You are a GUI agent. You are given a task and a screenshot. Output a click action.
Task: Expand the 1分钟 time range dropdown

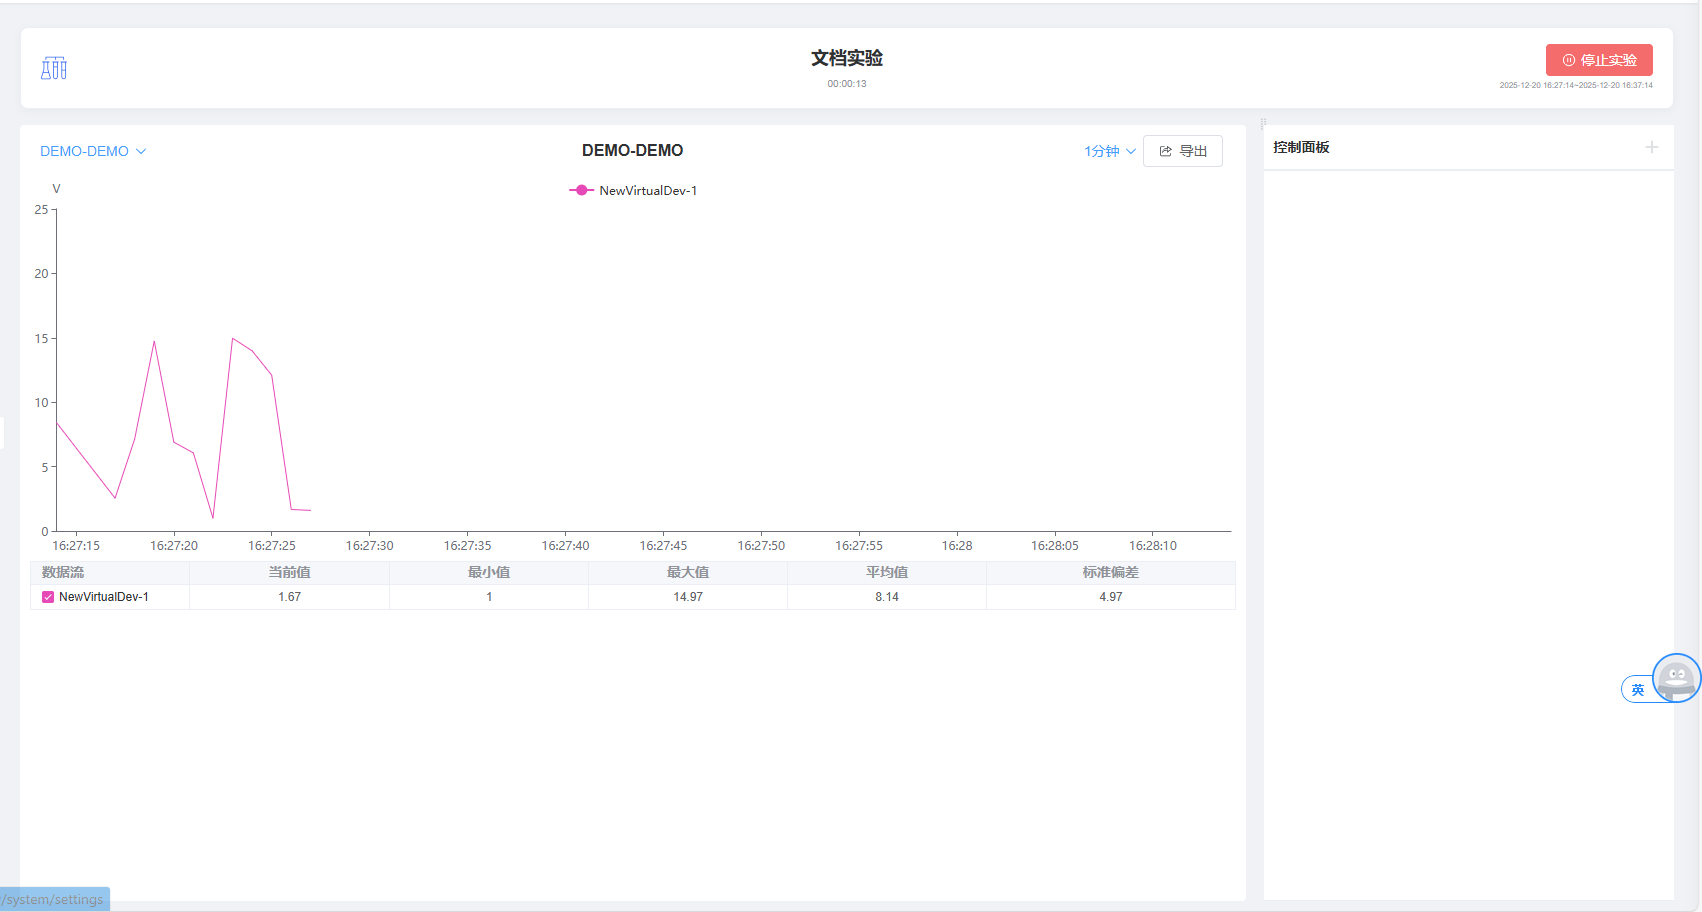(x=1109, y=151)
